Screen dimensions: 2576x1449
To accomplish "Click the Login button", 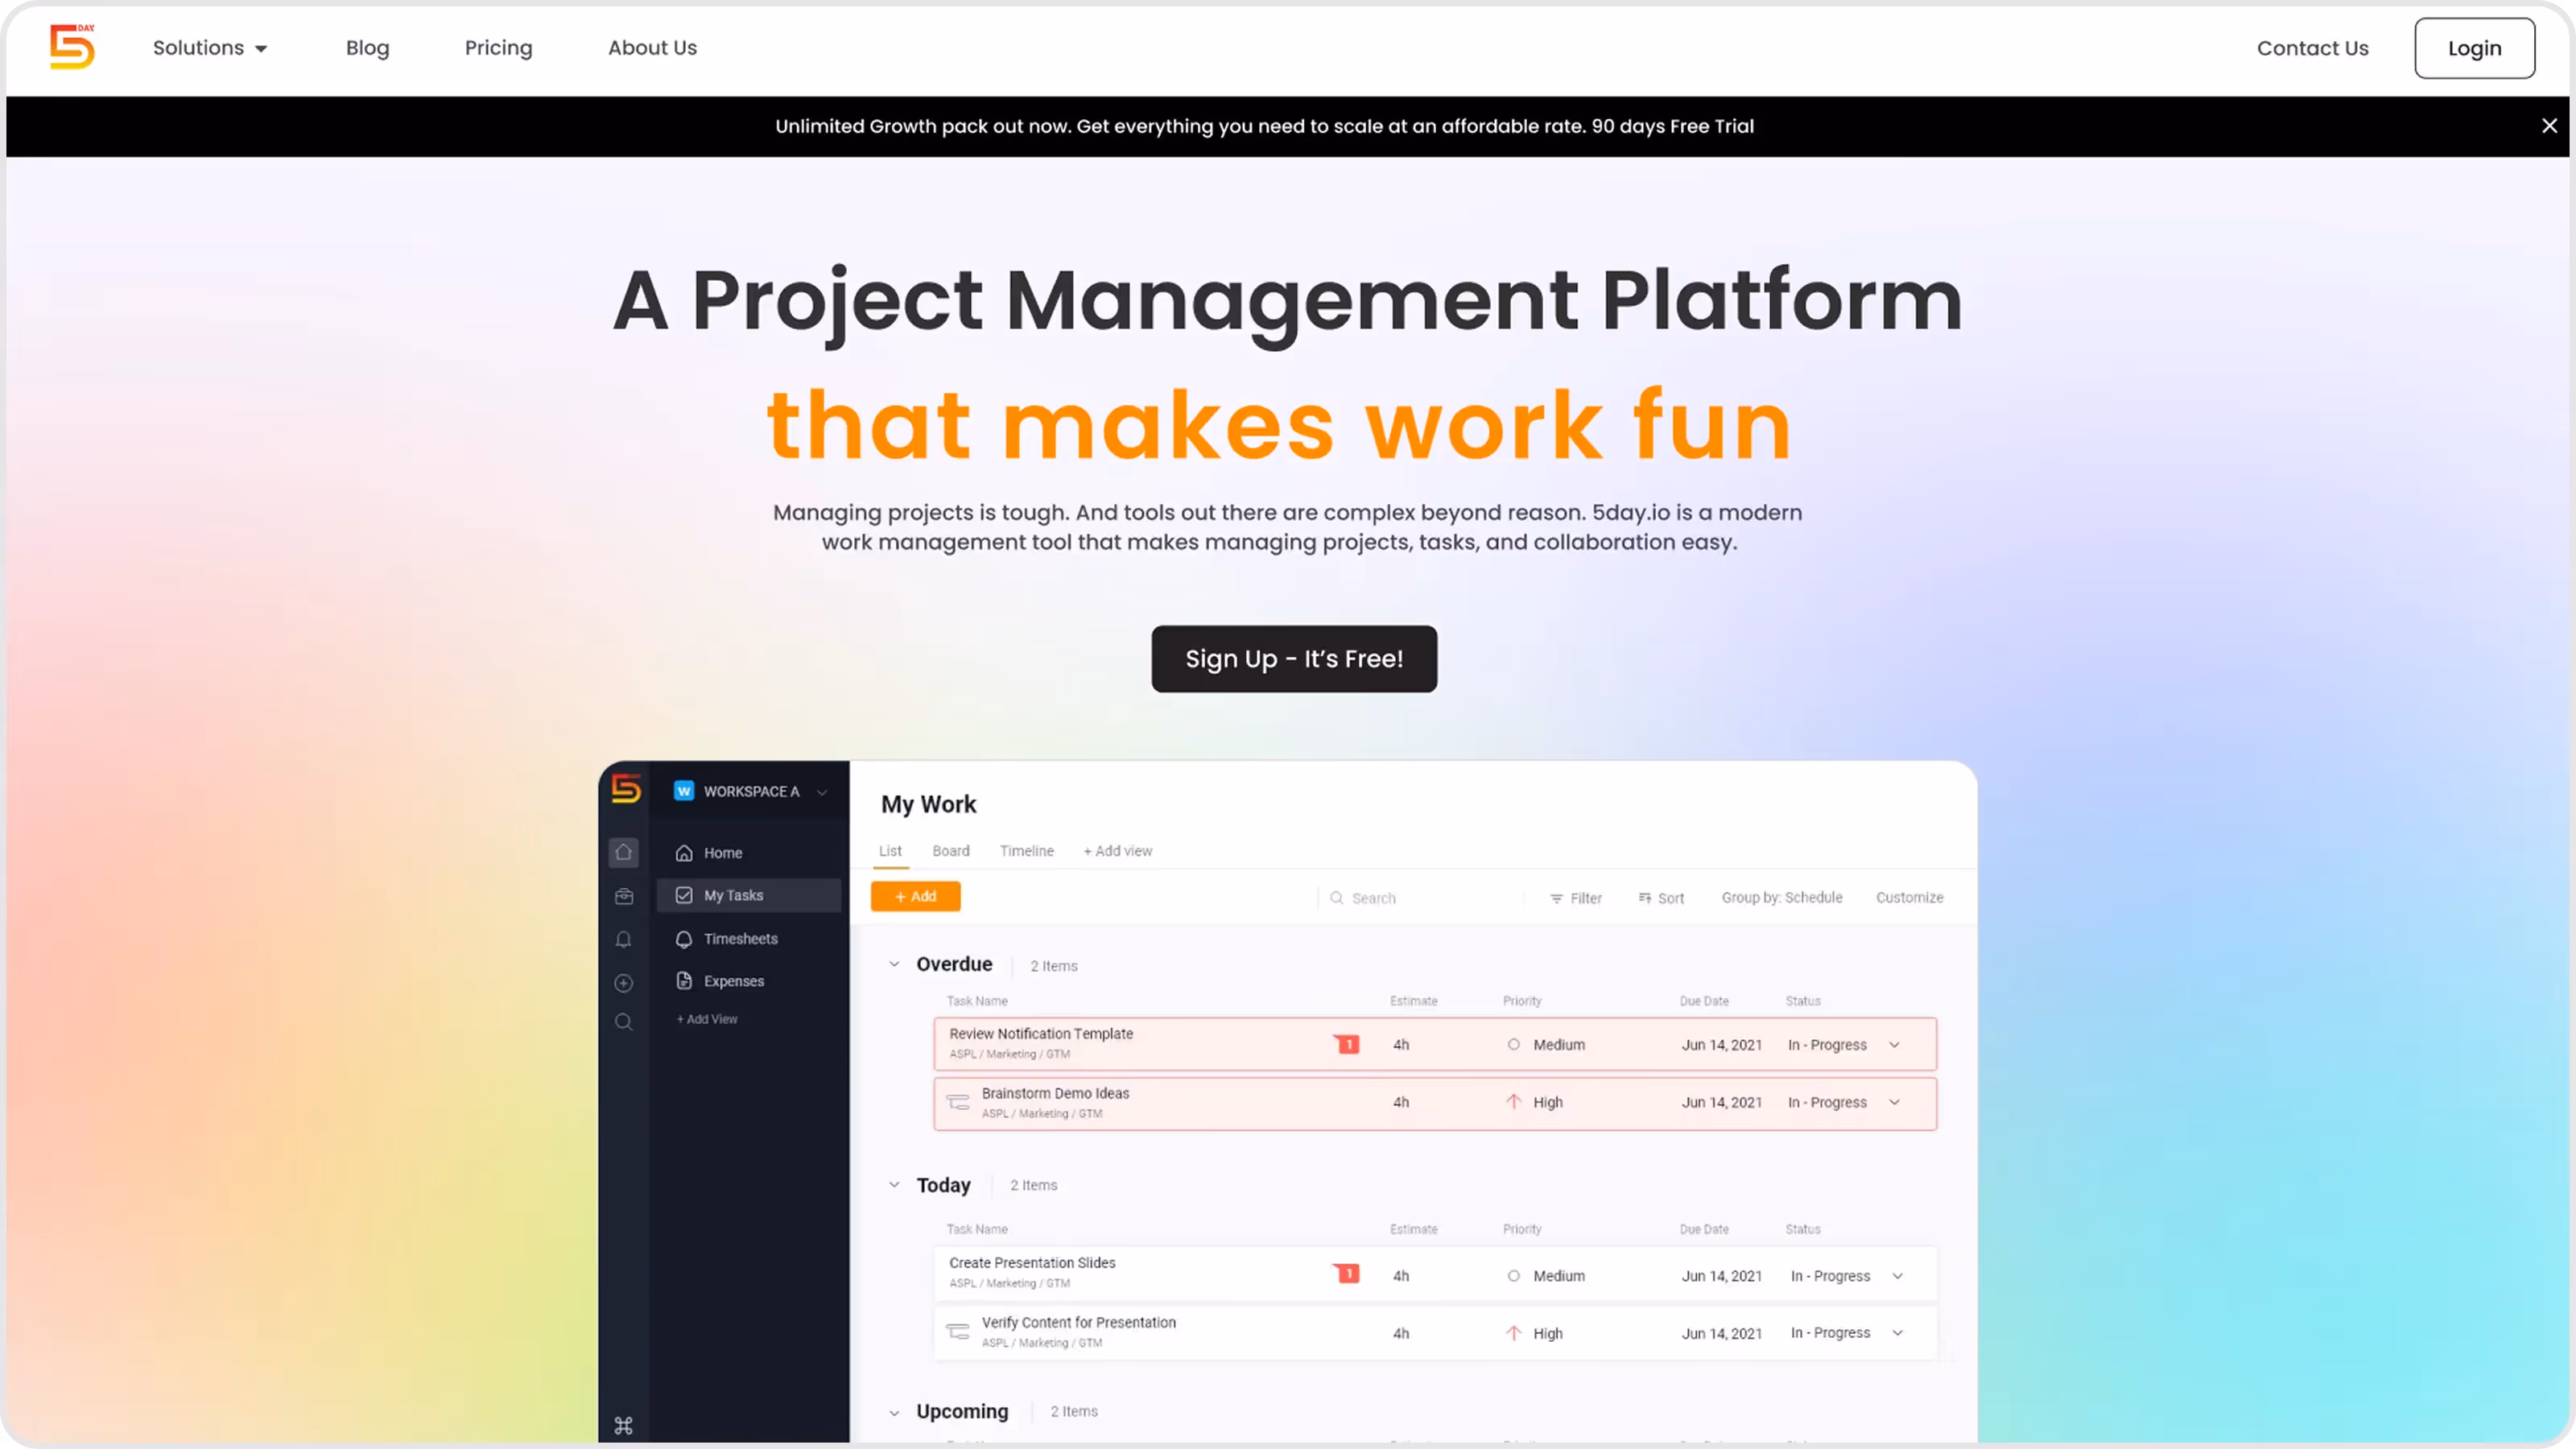I will 2474,48.
